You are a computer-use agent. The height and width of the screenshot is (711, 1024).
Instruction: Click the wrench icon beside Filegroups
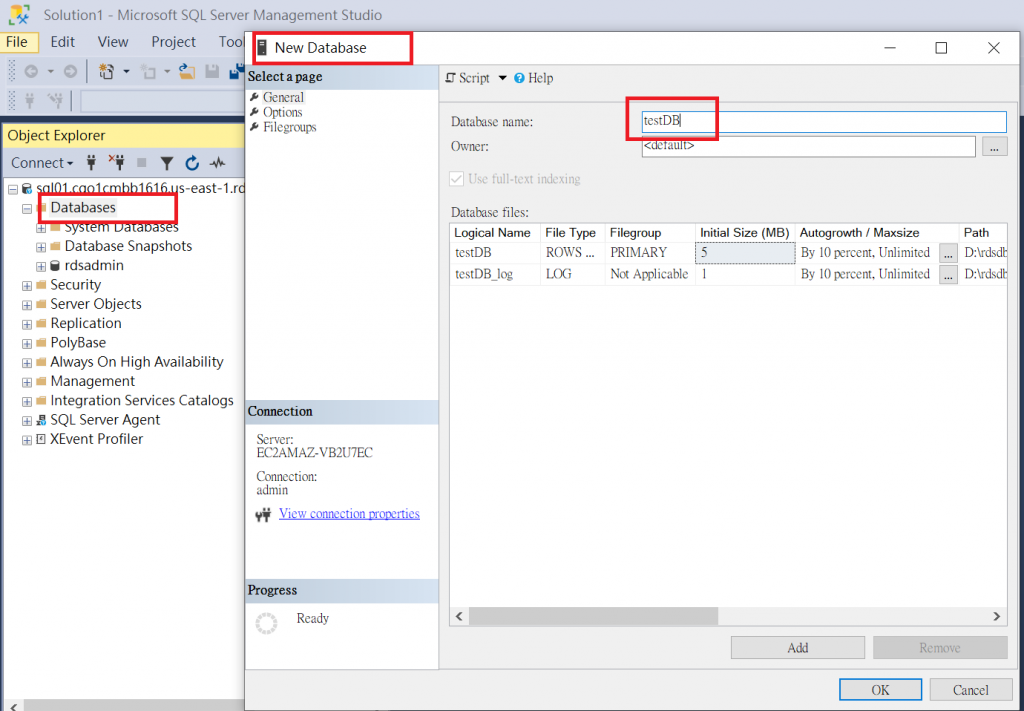[255, 127]
